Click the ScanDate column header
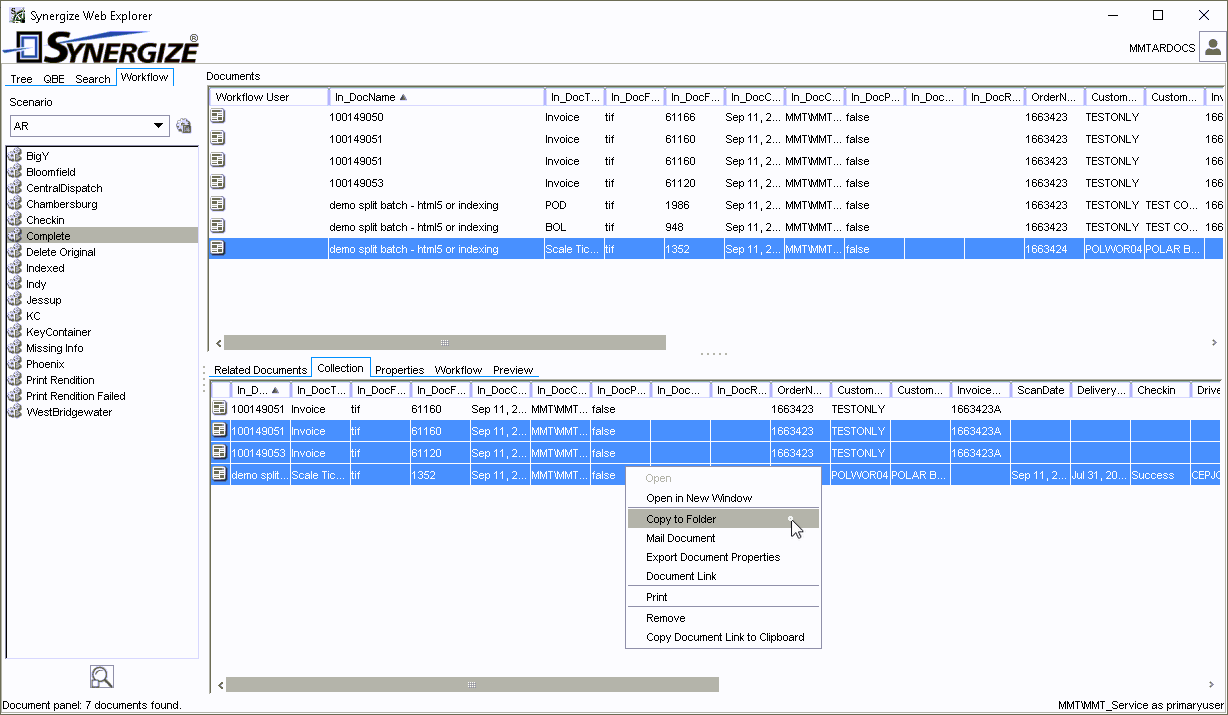This screenshot has width=1228, height=715. coord(1040,390)
